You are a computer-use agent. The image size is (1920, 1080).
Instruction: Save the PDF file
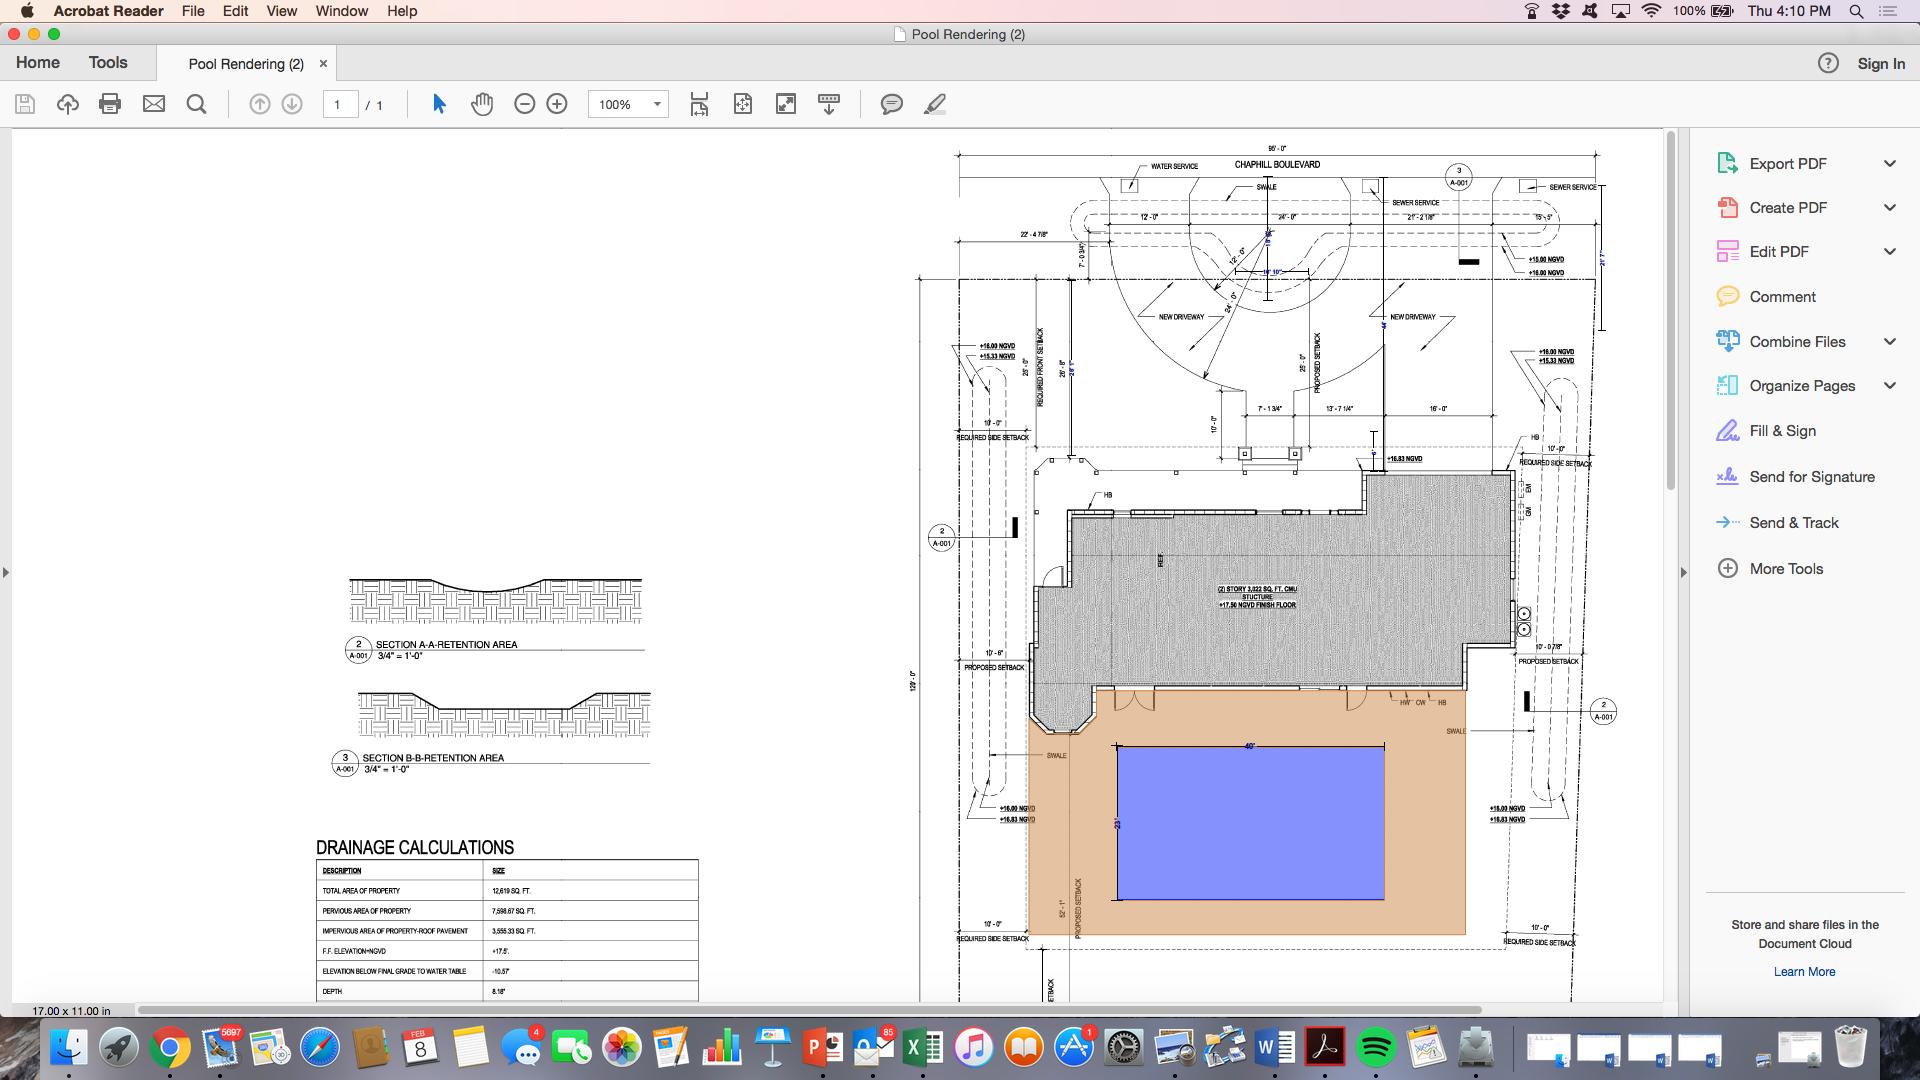[x=24, y=103]
